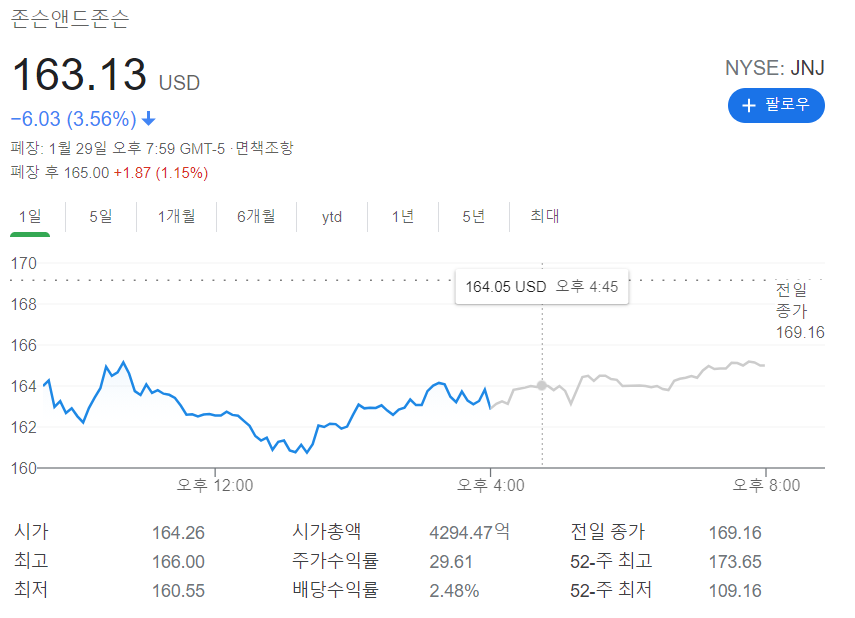
Task: Click the 최저 value 160.55
Action: tap(178, 590)
